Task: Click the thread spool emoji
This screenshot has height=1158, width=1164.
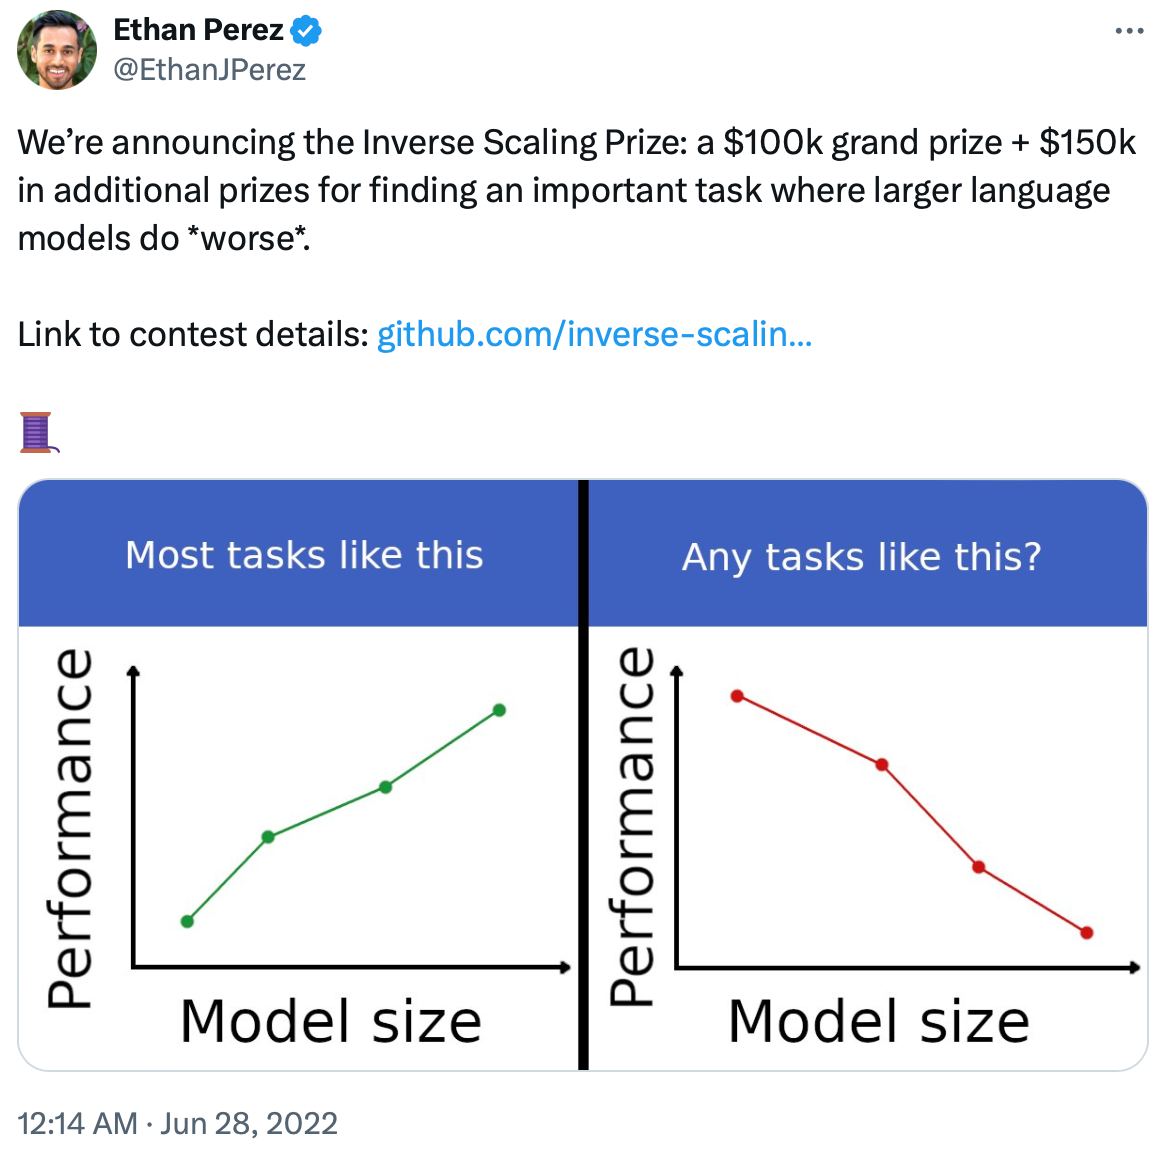Action: click(x=37, y=432)
